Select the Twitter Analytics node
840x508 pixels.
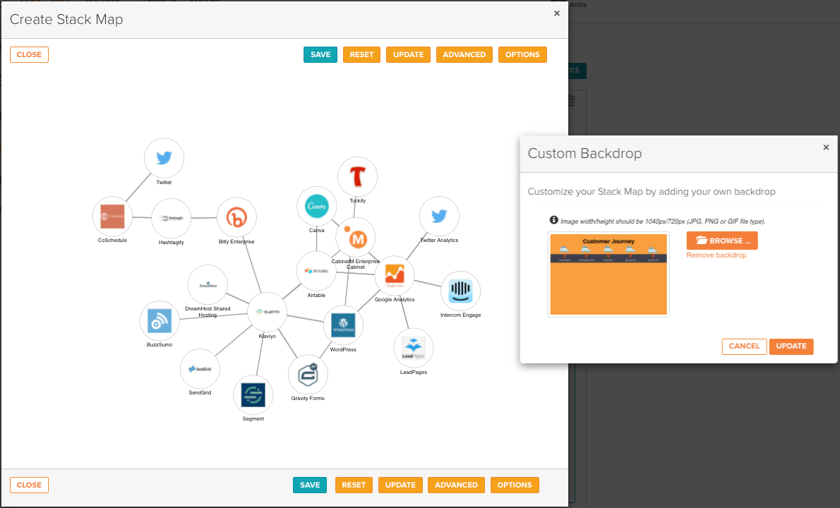click(x=439, y=216)
